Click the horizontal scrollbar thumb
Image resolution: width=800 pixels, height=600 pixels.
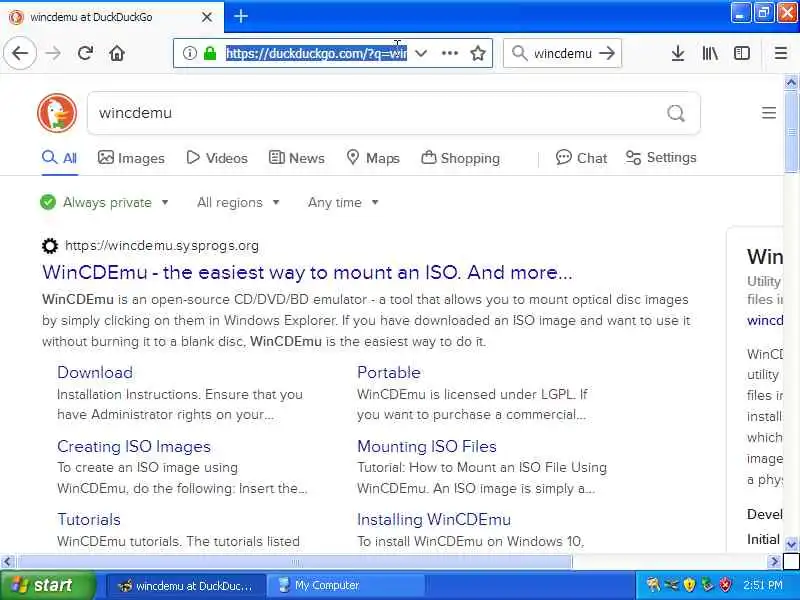click(295, 562)
